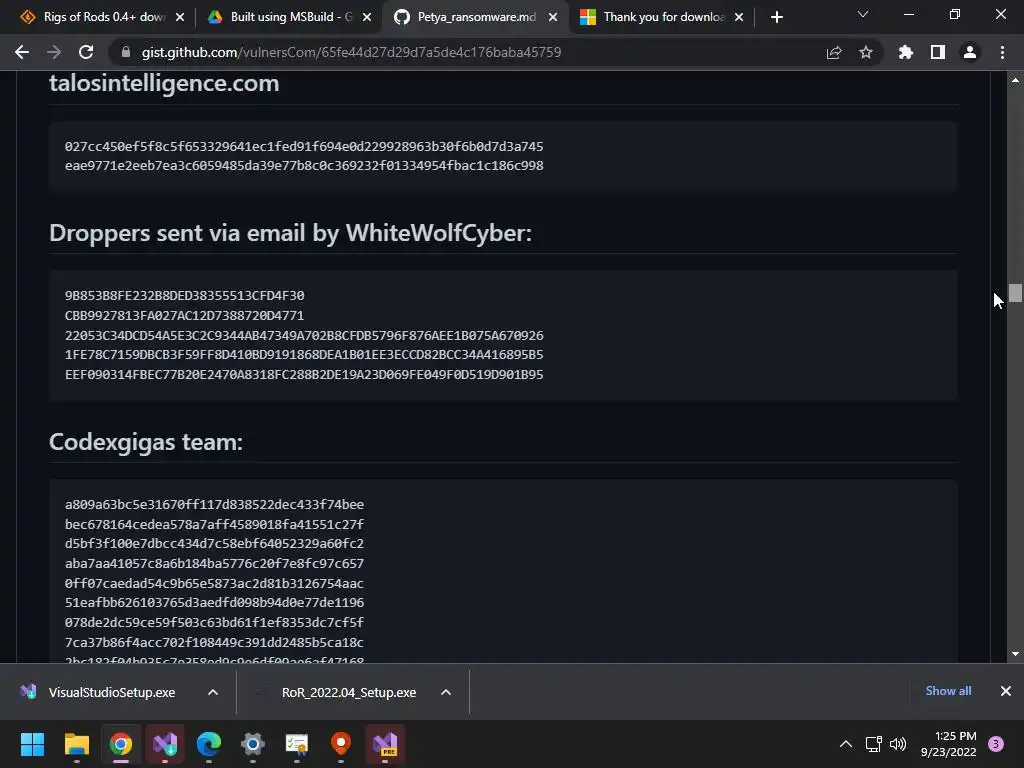Click the page scrollbar thumb
This screenshot has width=1024, height=768.
pyautogui.click(x=1015, y=293)
